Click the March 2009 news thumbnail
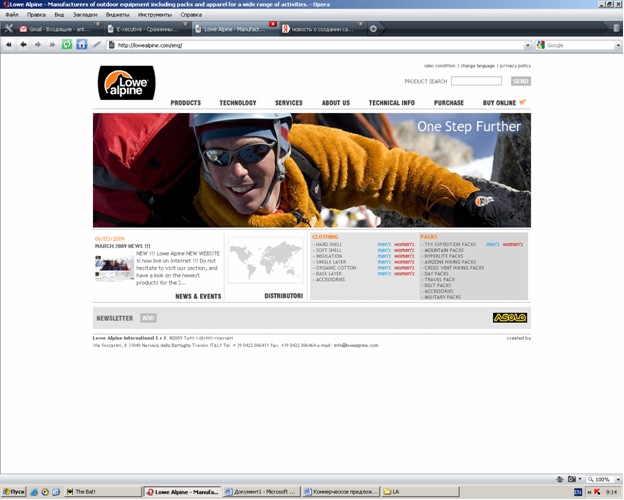The height and width of the screenshot is (500, 624). coord(115,268)
